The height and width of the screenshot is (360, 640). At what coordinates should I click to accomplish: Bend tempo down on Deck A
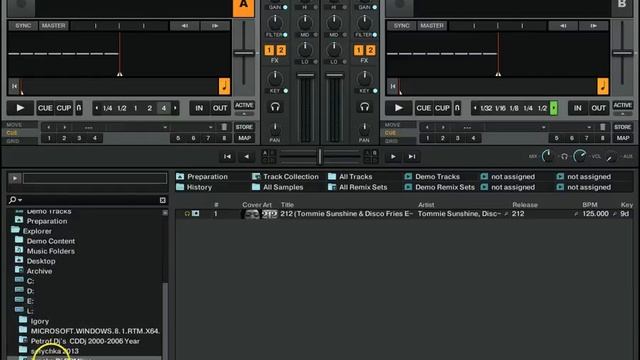tap(184, 26)
